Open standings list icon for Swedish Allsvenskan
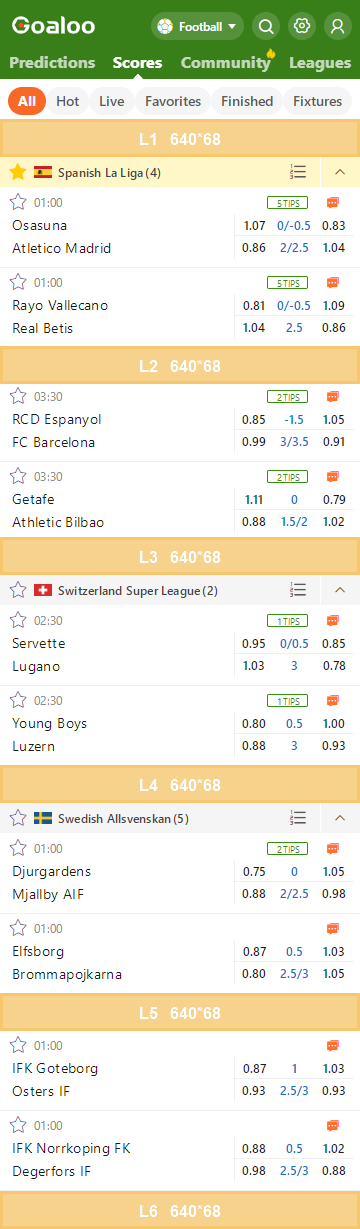360x1229 pixels. (298, 818)
